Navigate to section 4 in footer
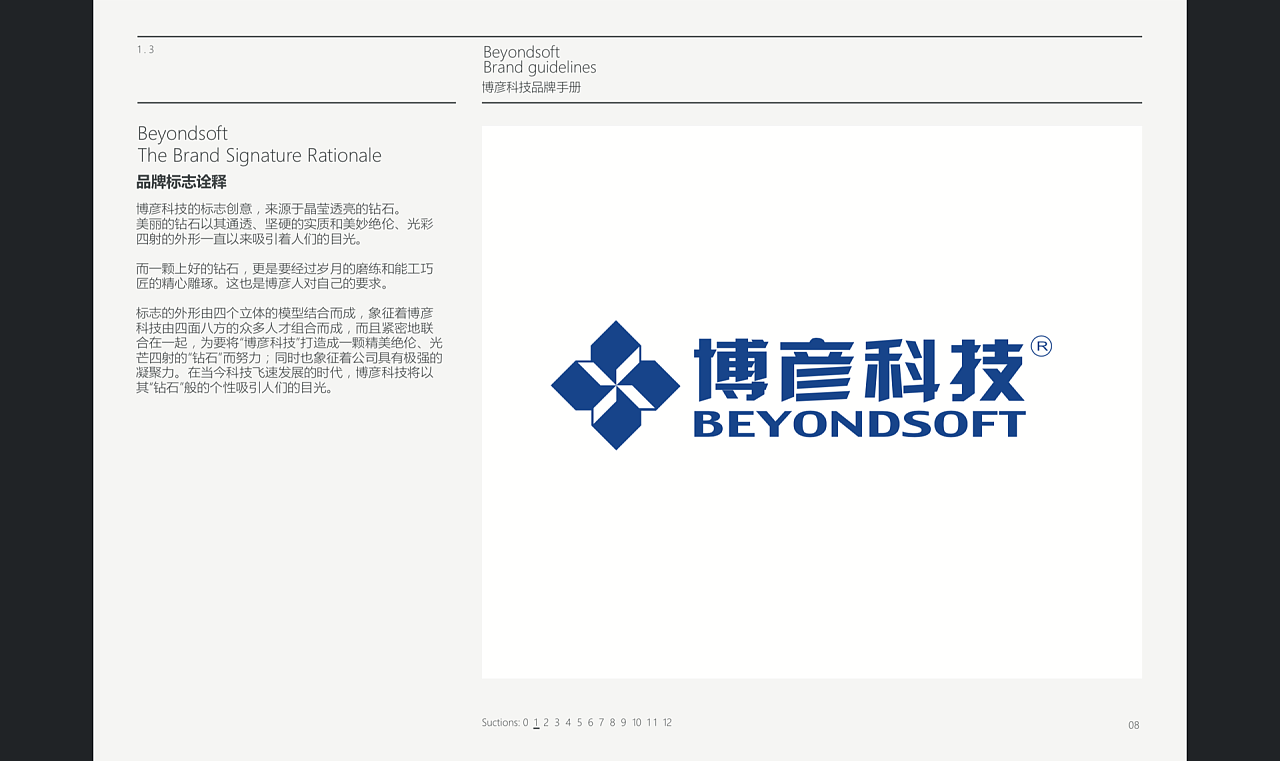The image size is (1280, 761). click(x=568, y=722)
